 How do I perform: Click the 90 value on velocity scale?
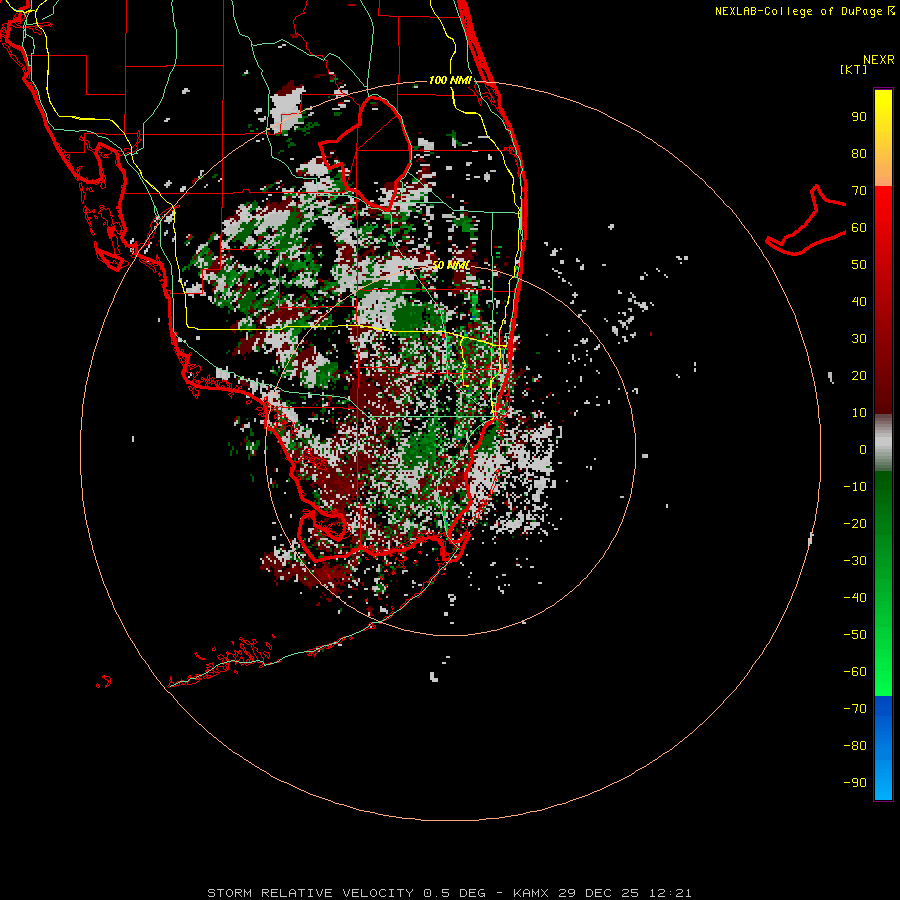[x=859, y=117]
